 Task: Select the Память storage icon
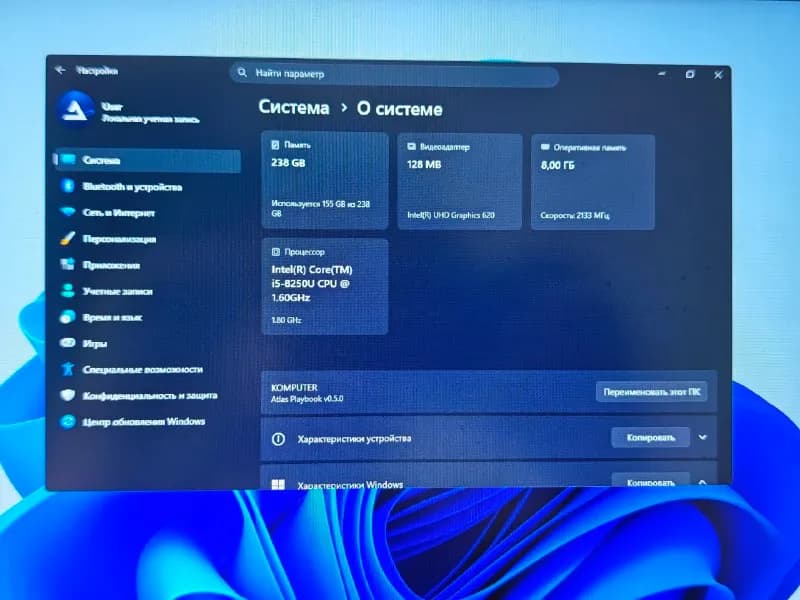click(x=276, y=145)
